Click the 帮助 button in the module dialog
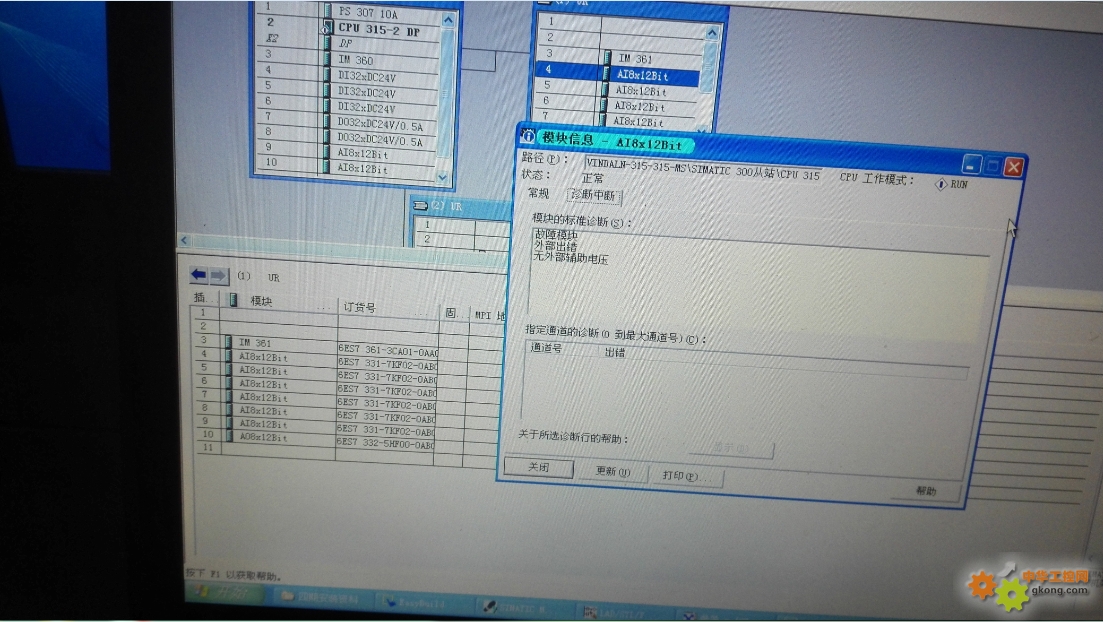 (926, 491)
